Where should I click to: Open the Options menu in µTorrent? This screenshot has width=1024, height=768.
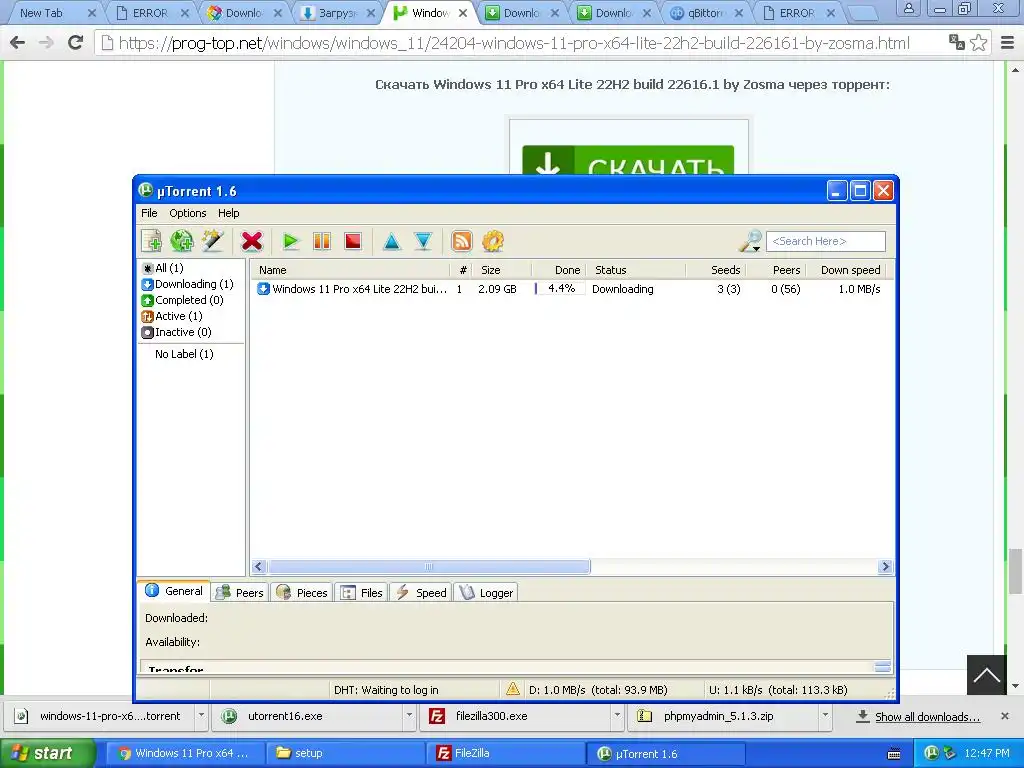pos(187,213)
